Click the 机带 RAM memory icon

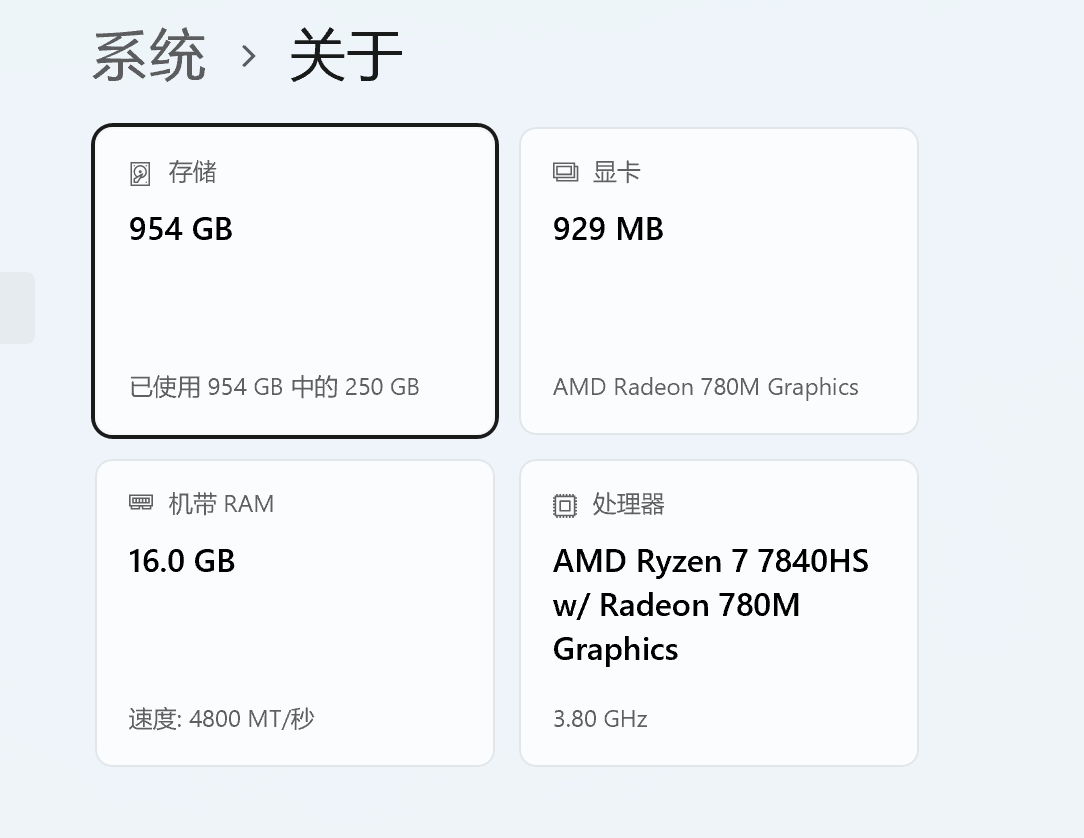(141, 503)
